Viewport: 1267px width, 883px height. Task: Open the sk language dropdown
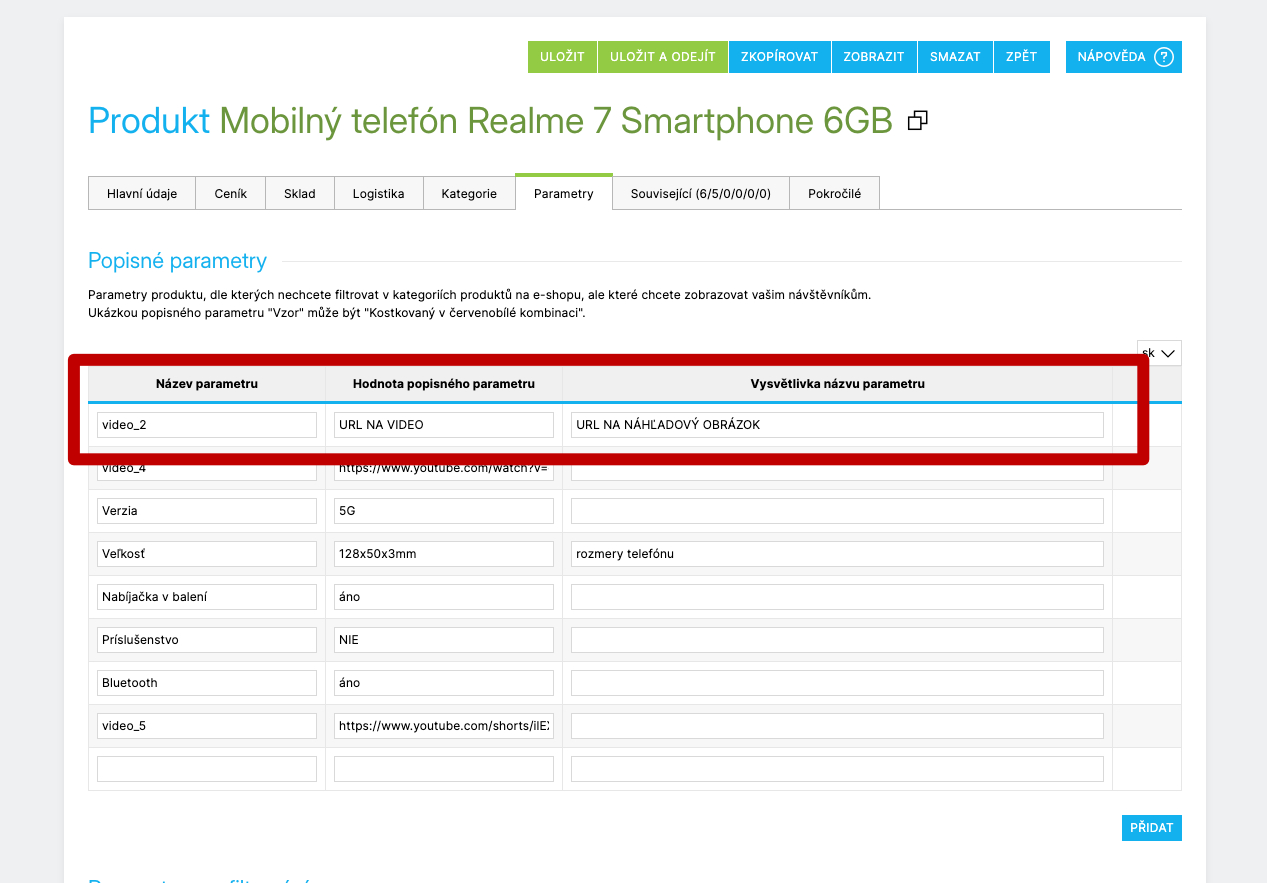1159,353
